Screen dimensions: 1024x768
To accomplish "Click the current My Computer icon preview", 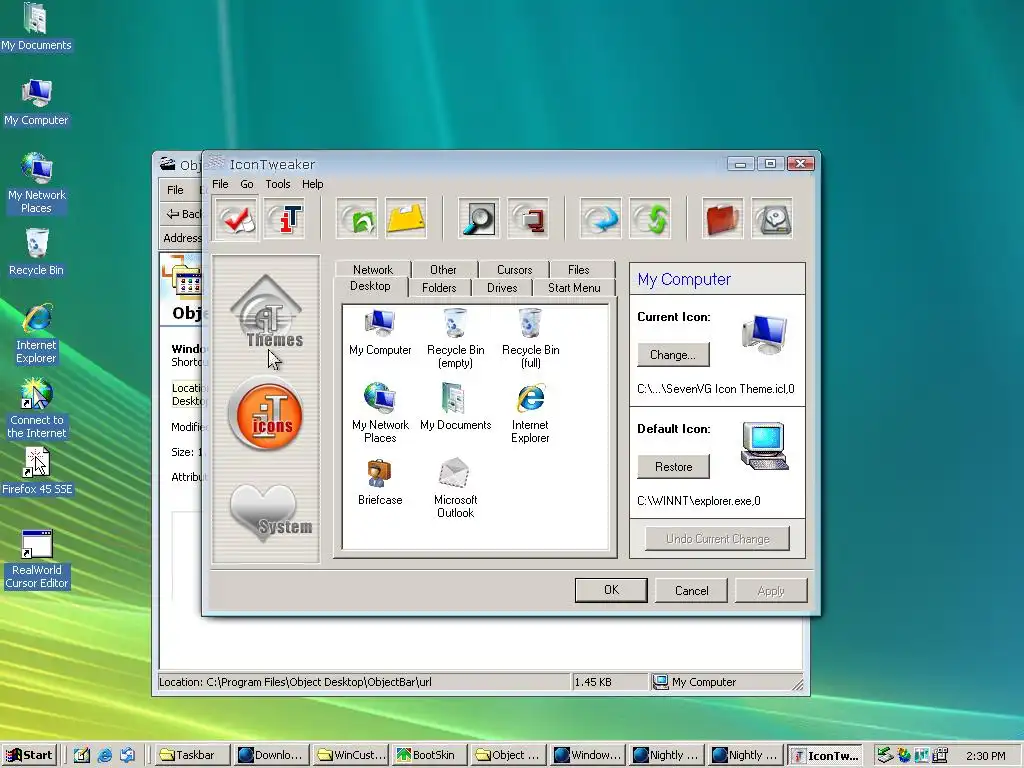I will tap(764, 334).
